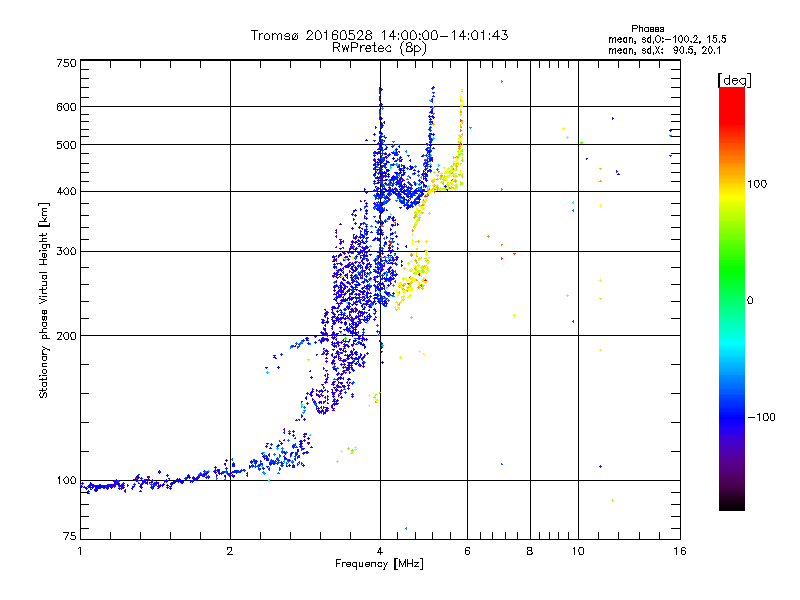Click the x-axis '4' tick label

click(x=380, y=551)
